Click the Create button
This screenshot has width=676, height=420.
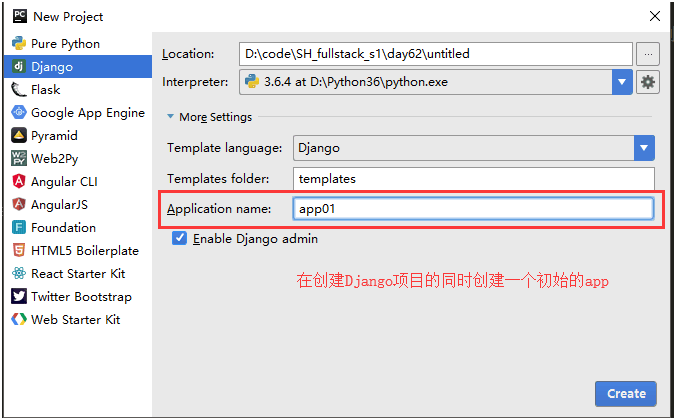[626, 393]
